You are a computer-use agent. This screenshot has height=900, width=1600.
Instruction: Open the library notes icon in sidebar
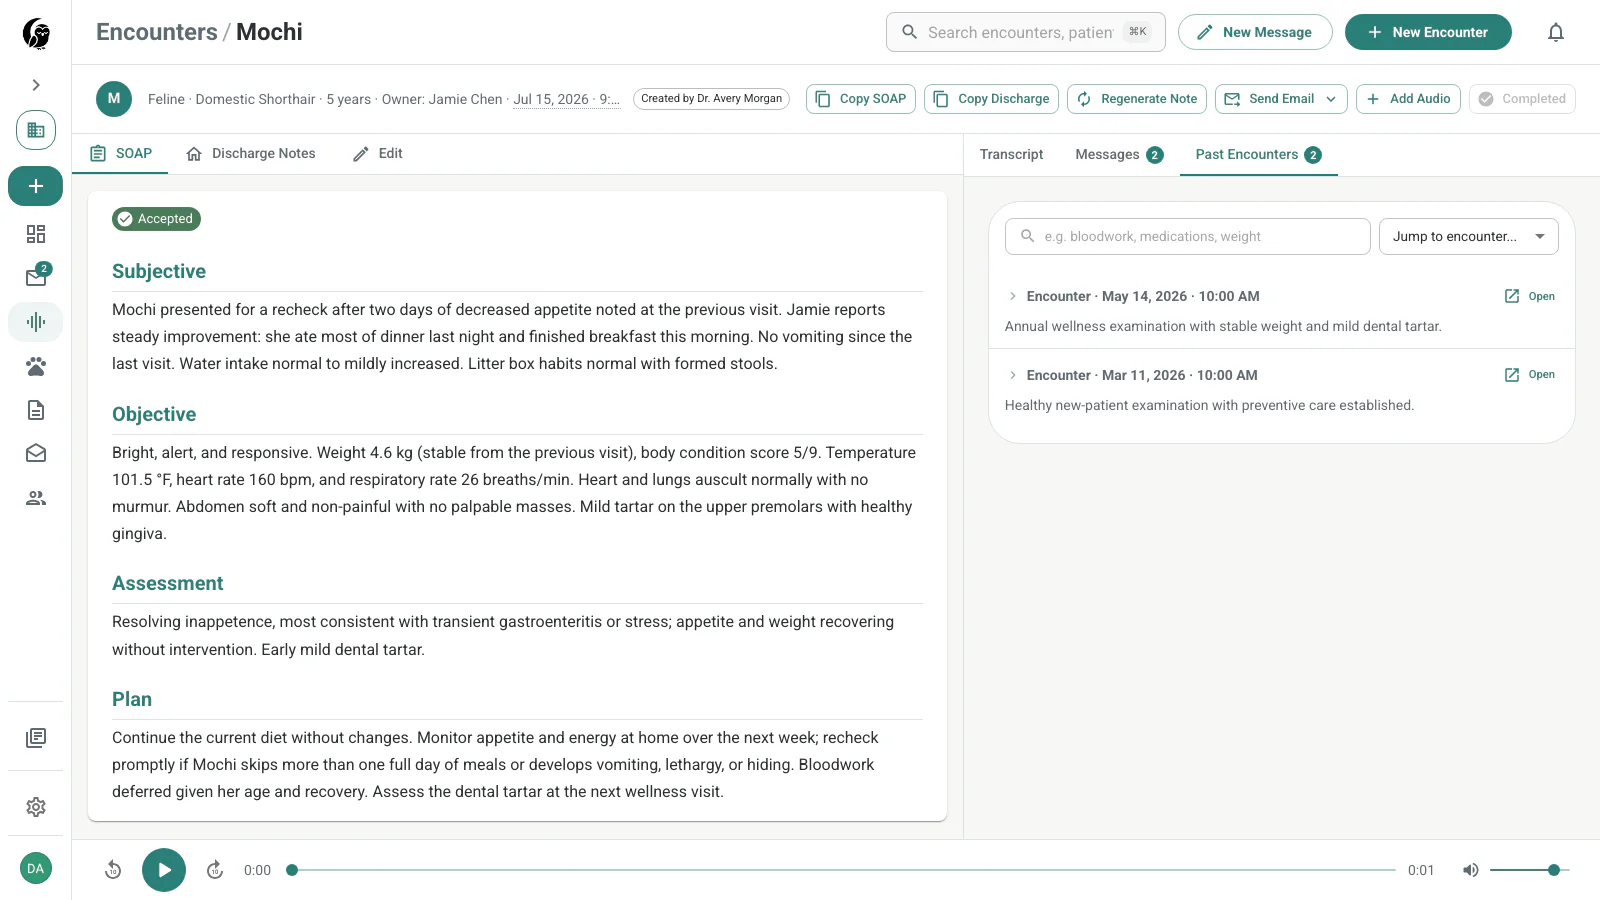[x=36, y=738]
